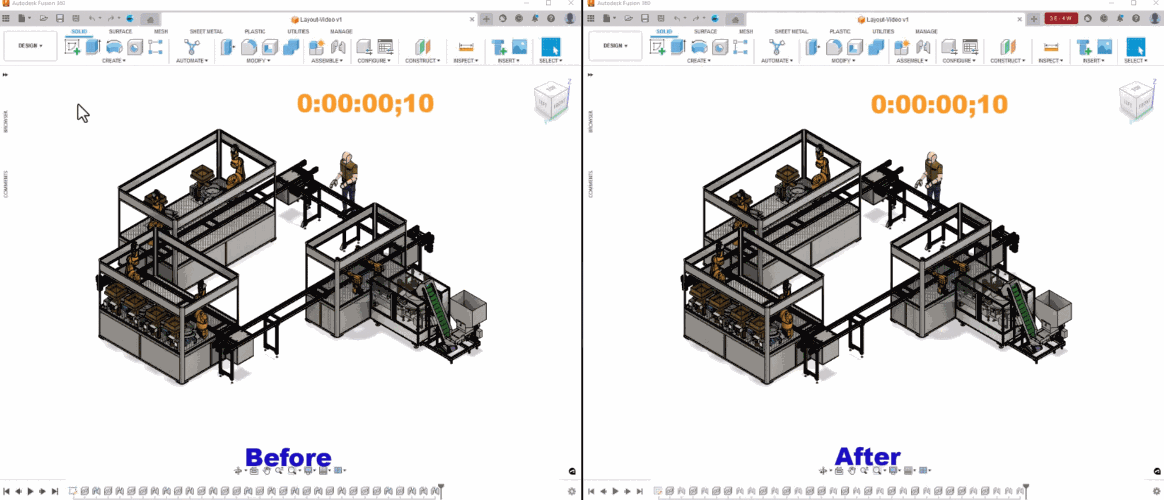1164x500 pixels.
Task: Open the Automate scissors-like icon in Before window
Action: 193,47
